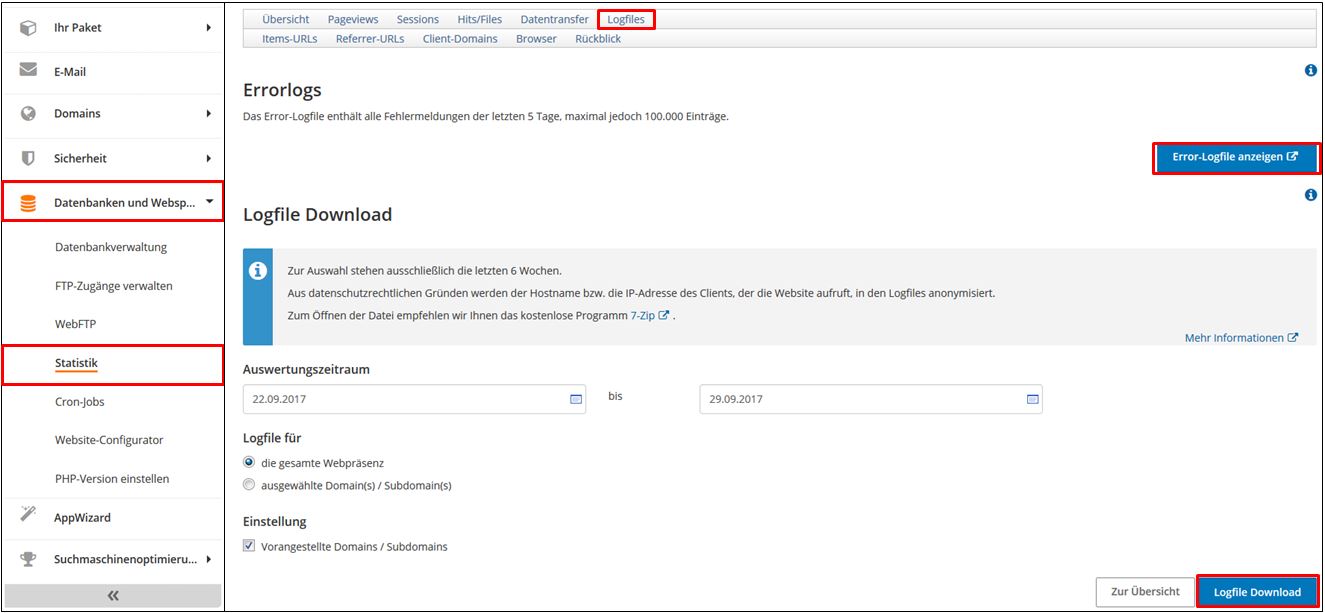Image resolution: width=1325 pixels, height=613 pixels.
Task: Open the Referrer-URLs tab
Action: click(x=370, y=38)
